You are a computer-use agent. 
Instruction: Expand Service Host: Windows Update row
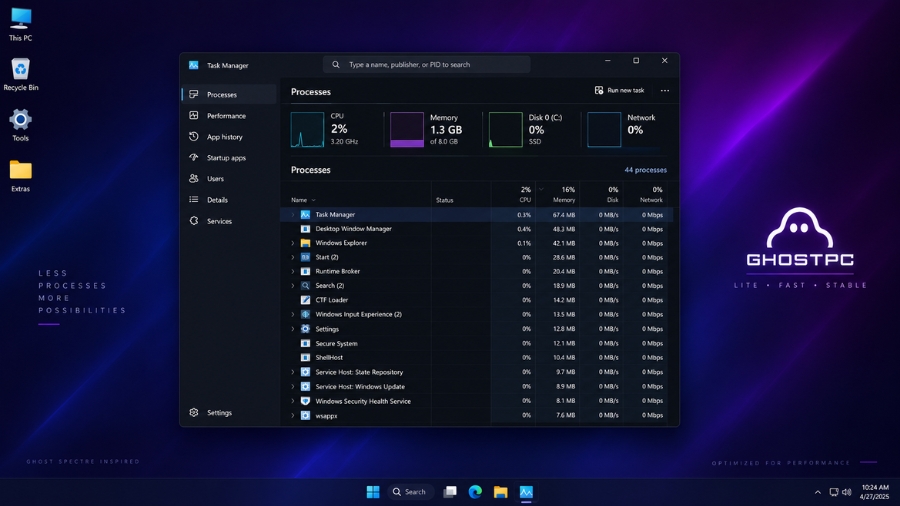(293, 387)
